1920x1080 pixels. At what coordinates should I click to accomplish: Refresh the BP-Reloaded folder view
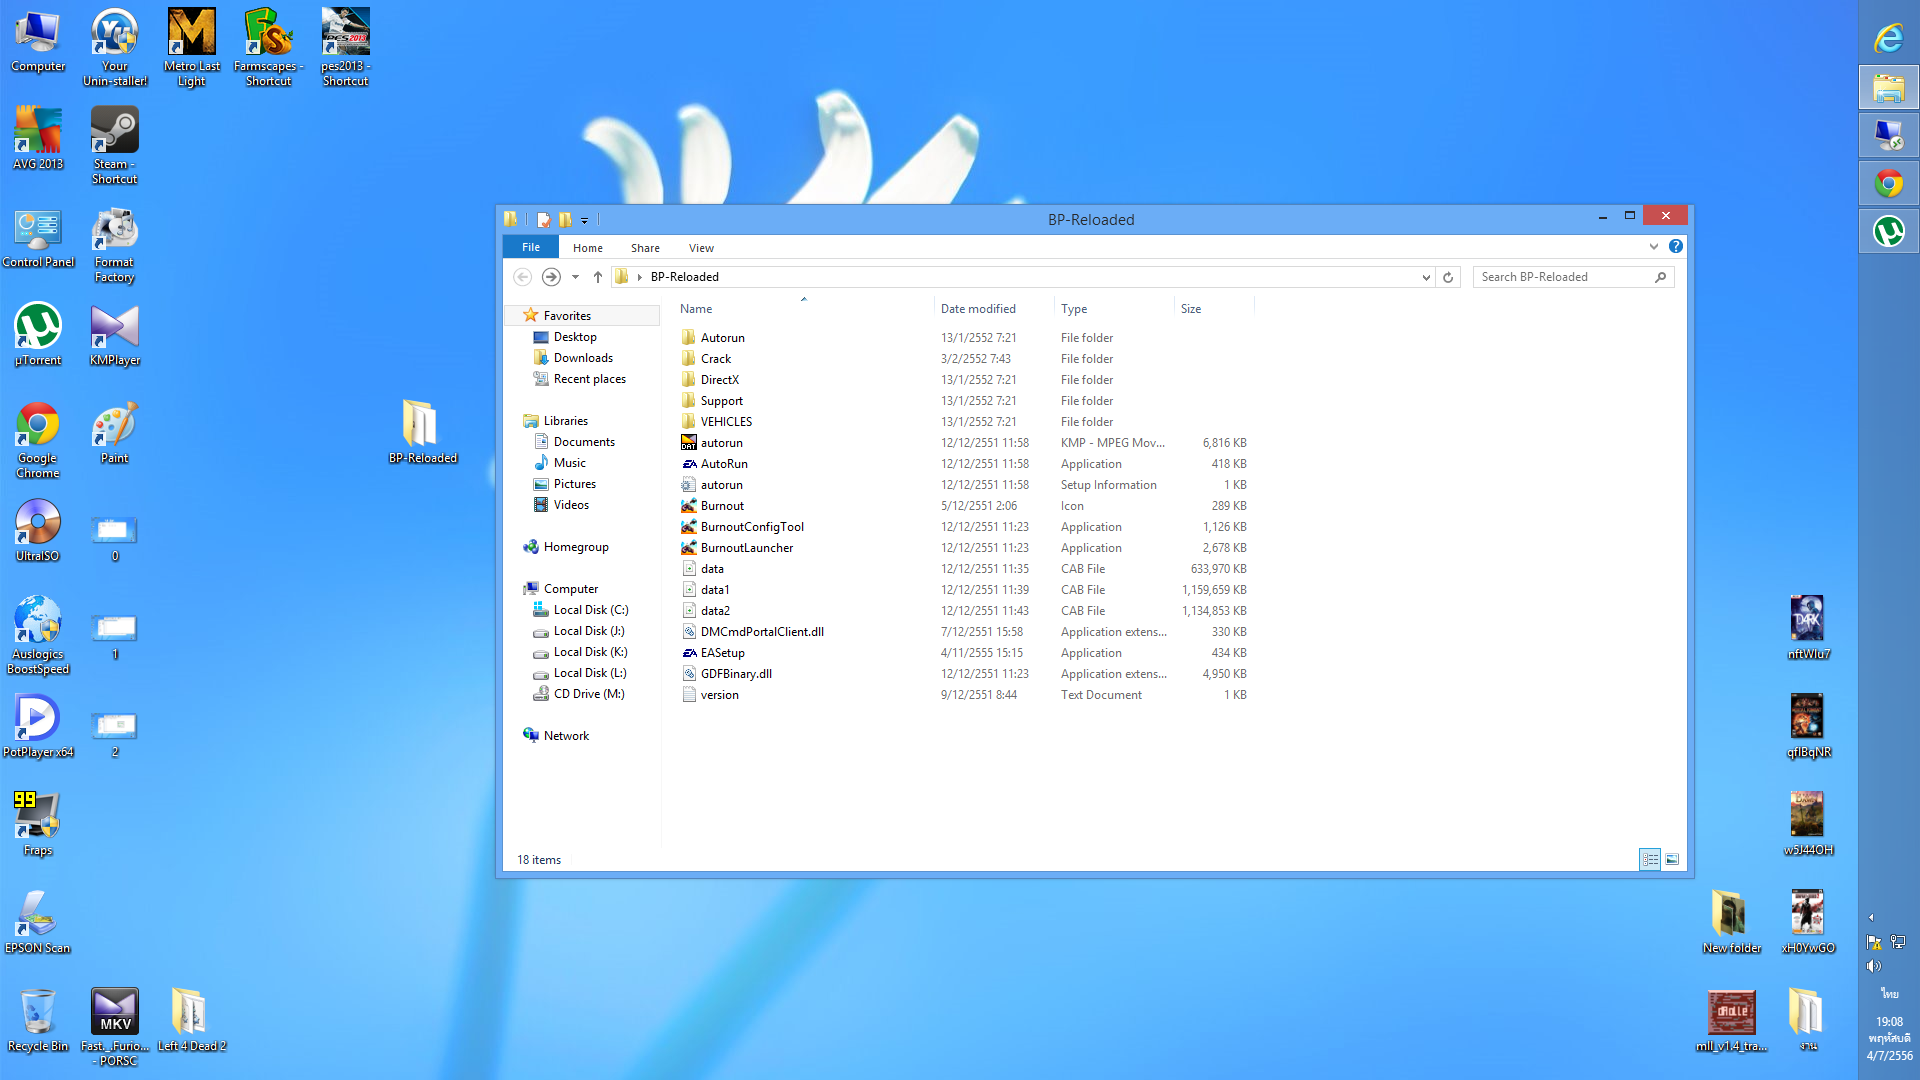pyautogui.click(x=1448, y=277)
